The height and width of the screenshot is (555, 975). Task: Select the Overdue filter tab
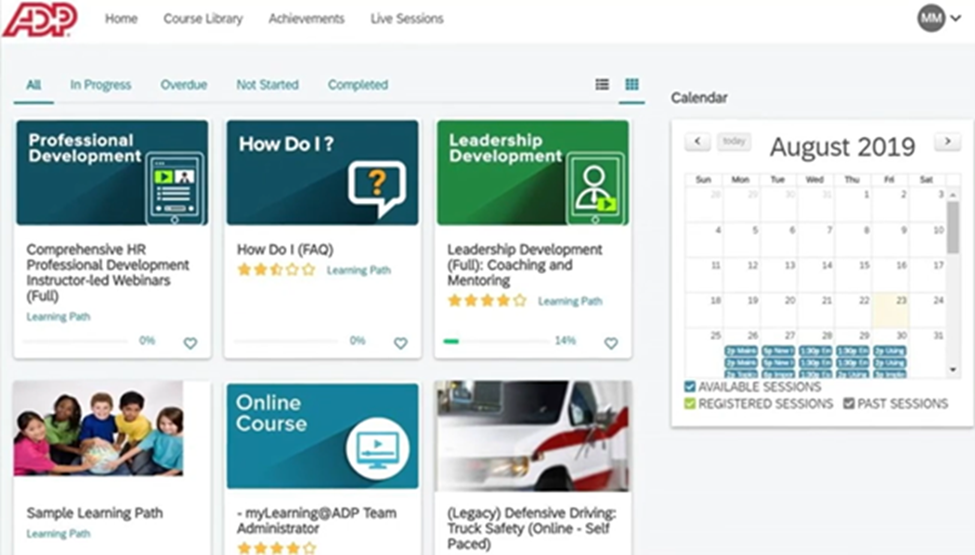pyautogui.click(x=184, y=85)
